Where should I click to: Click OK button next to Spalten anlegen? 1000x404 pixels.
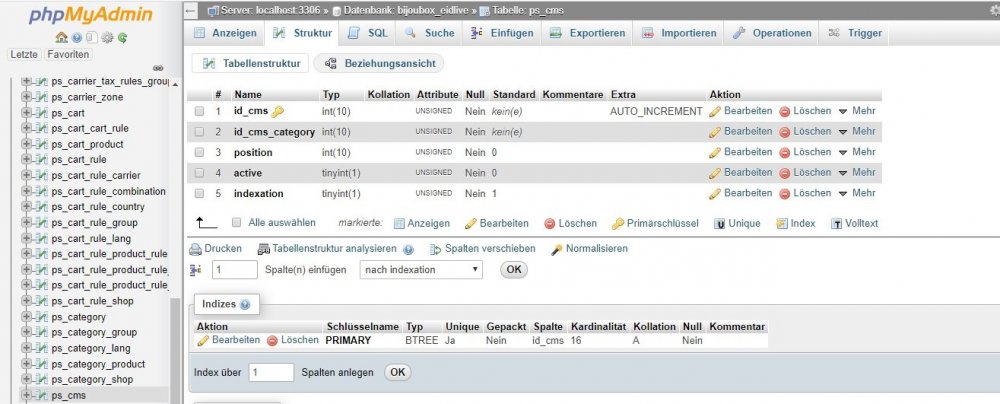[397, 372]
